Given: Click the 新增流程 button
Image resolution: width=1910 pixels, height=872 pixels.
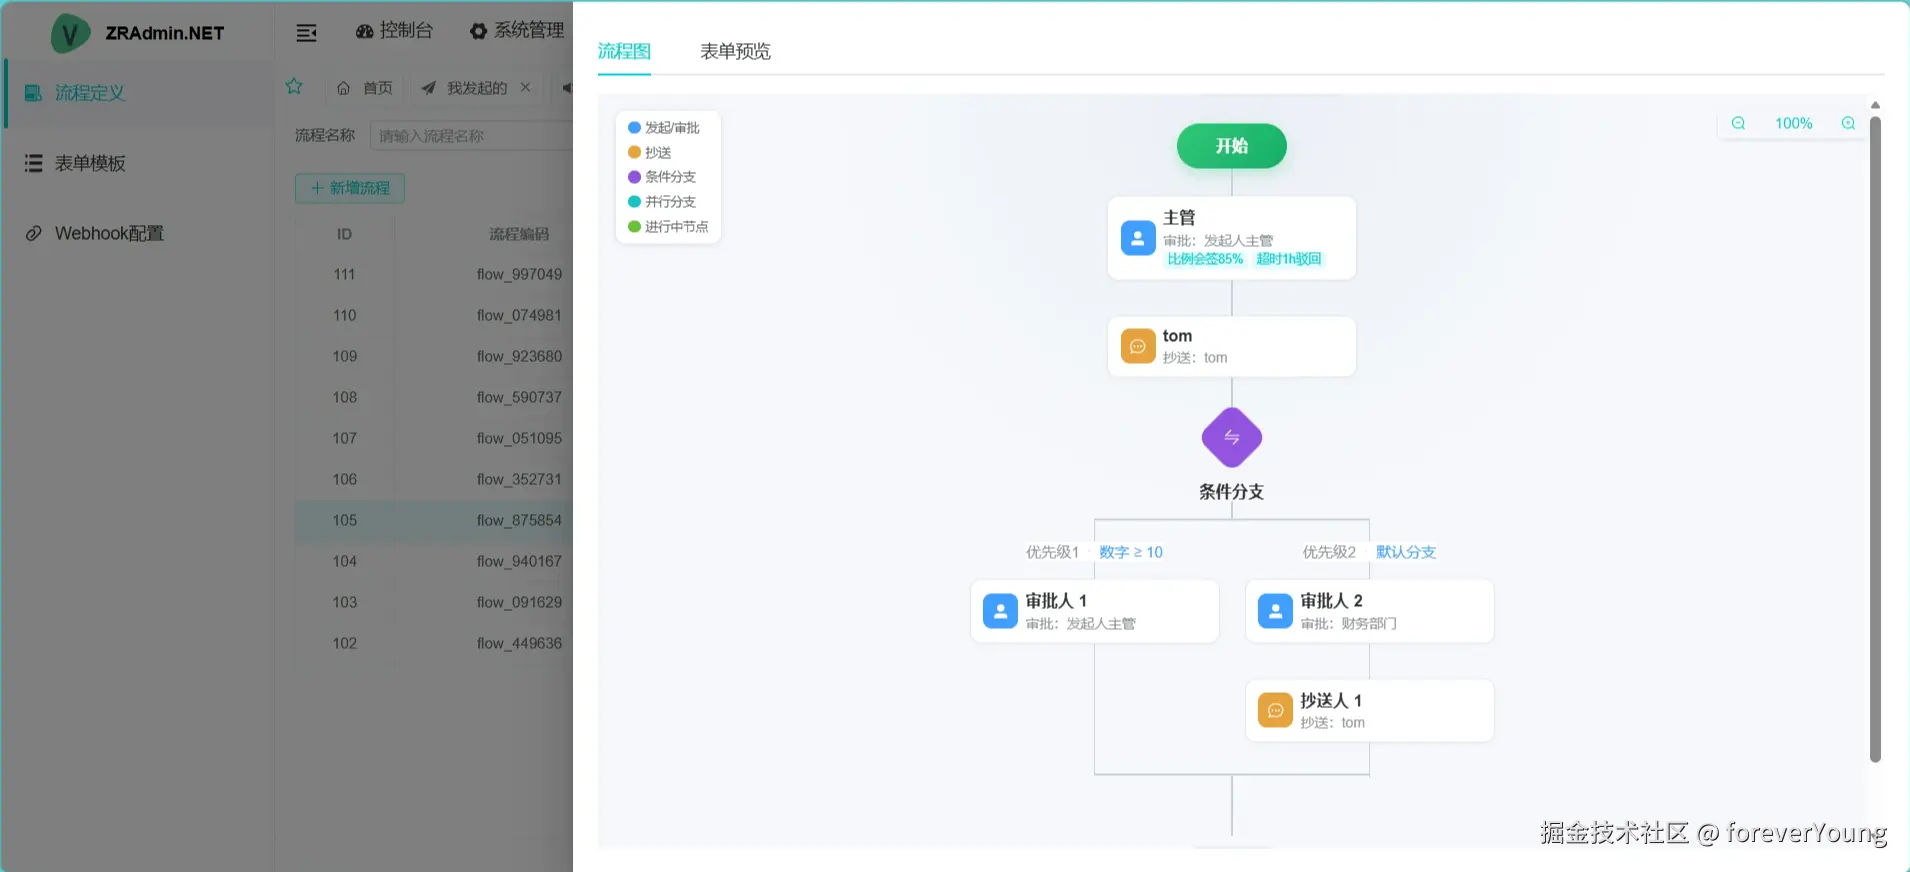Looking at the screenshot, I should pyautogui.click(x=350, y=188).
